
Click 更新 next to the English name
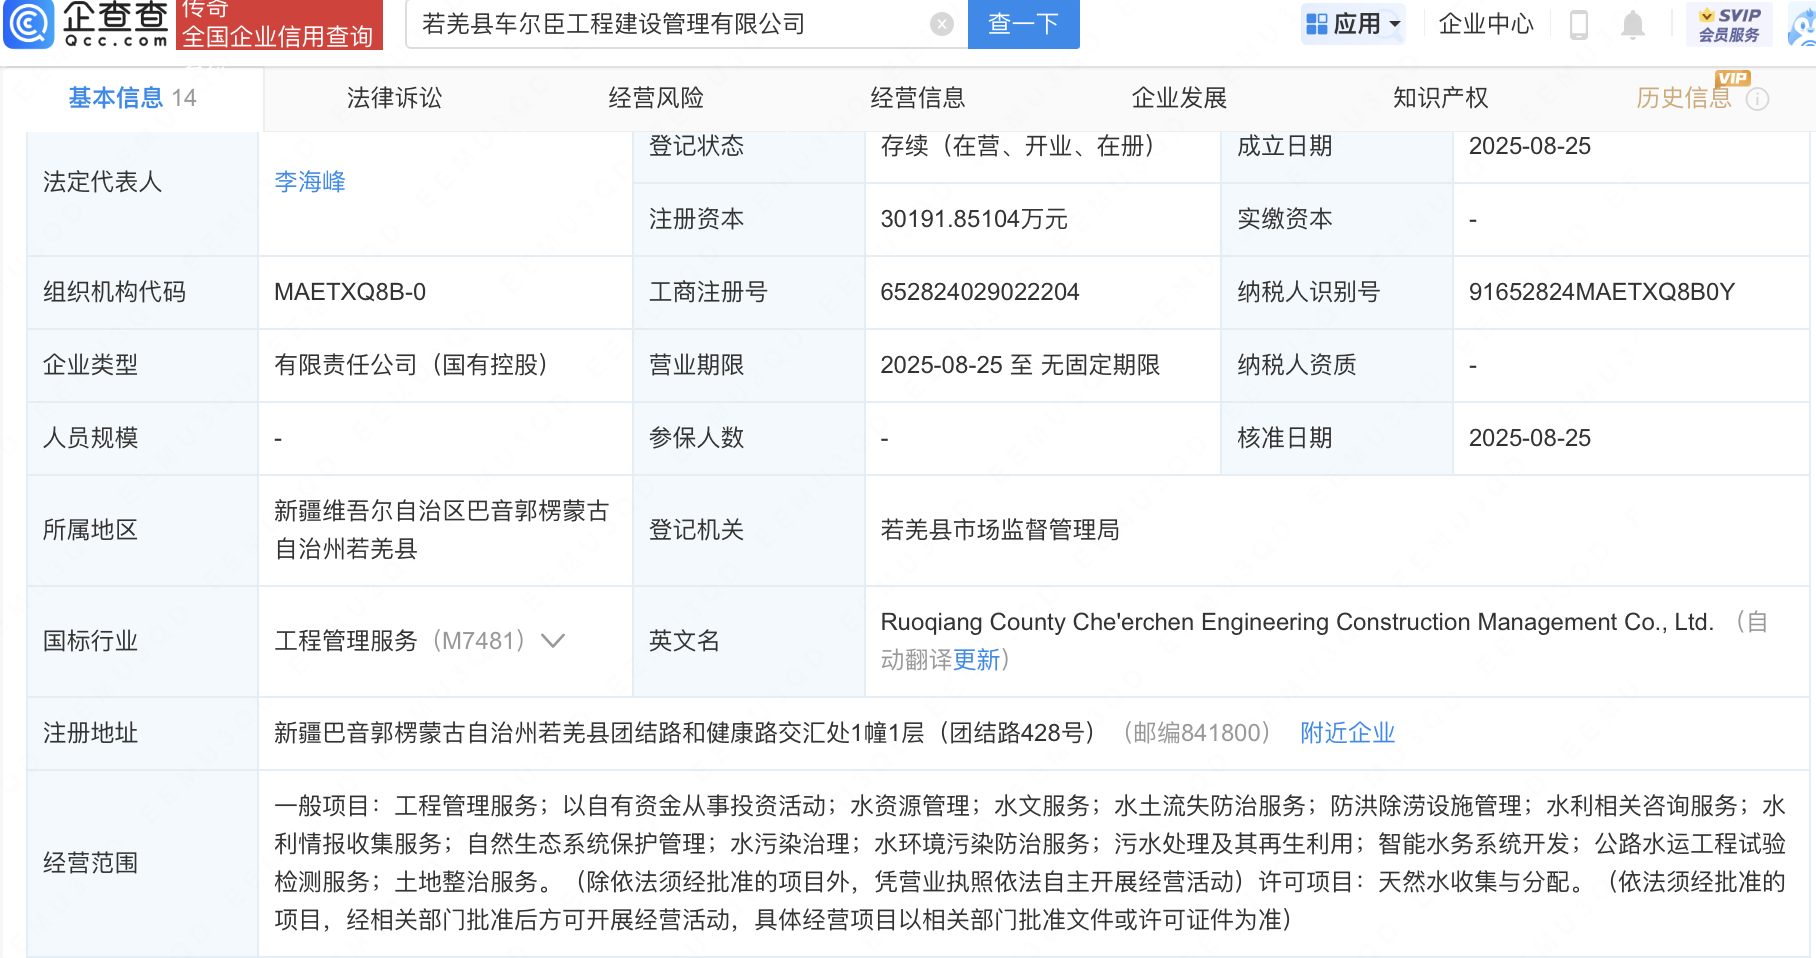coord(976,660)
